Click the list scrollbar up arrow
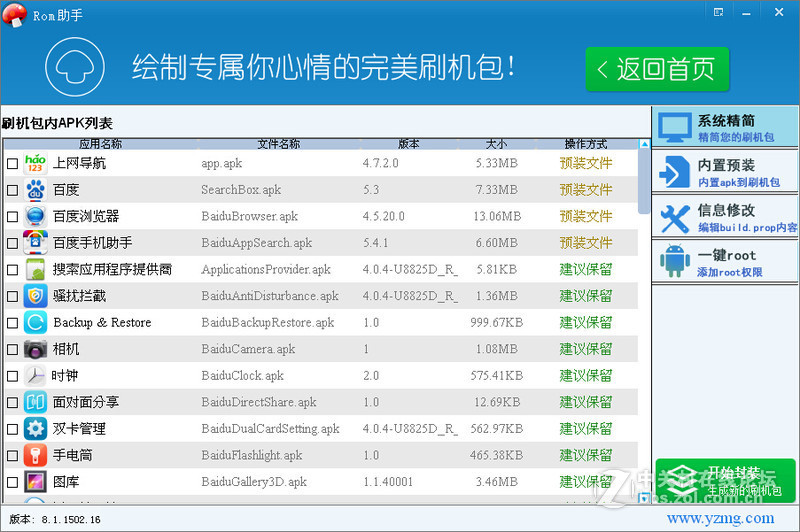 (x=644, y=144)
